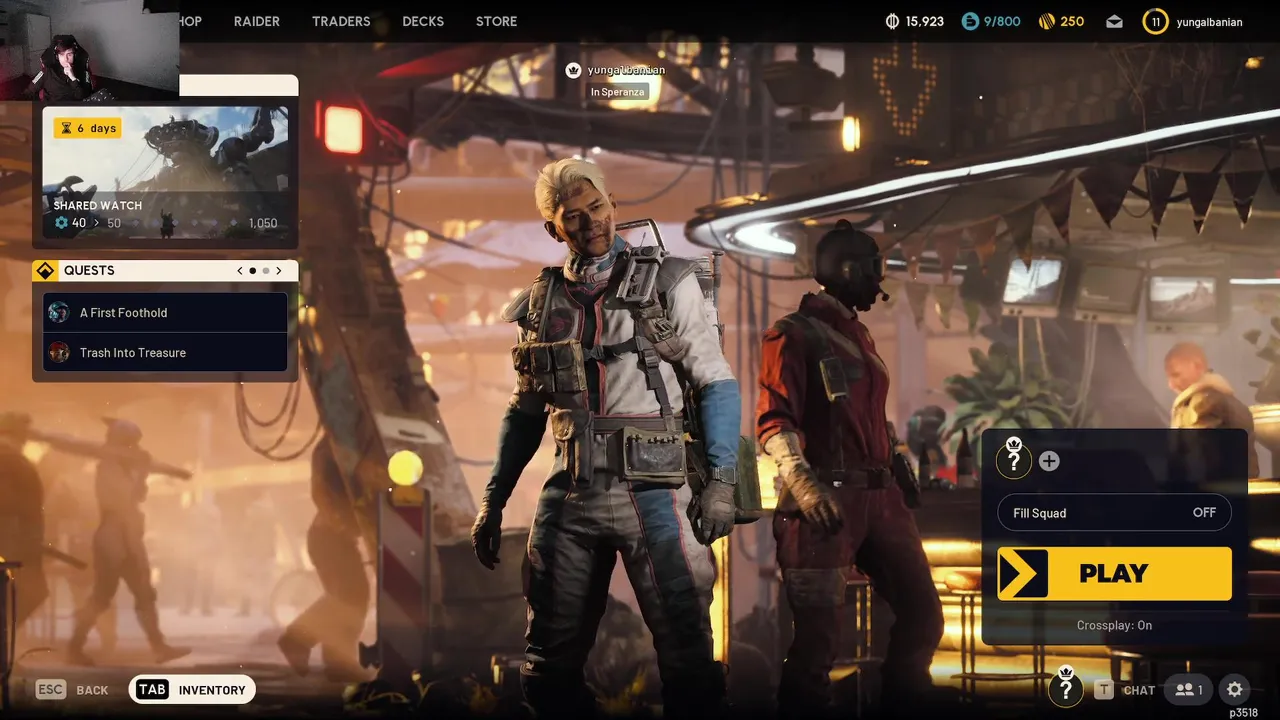Open the mail inbox envelope icon
This screenshot has height=720, width=1280.
pos(1114,21)
